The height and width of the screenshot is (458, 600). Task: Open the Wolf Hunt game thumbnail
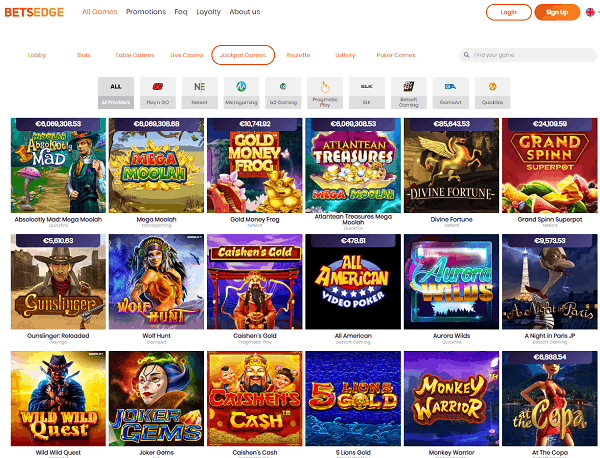coord(156,282)
